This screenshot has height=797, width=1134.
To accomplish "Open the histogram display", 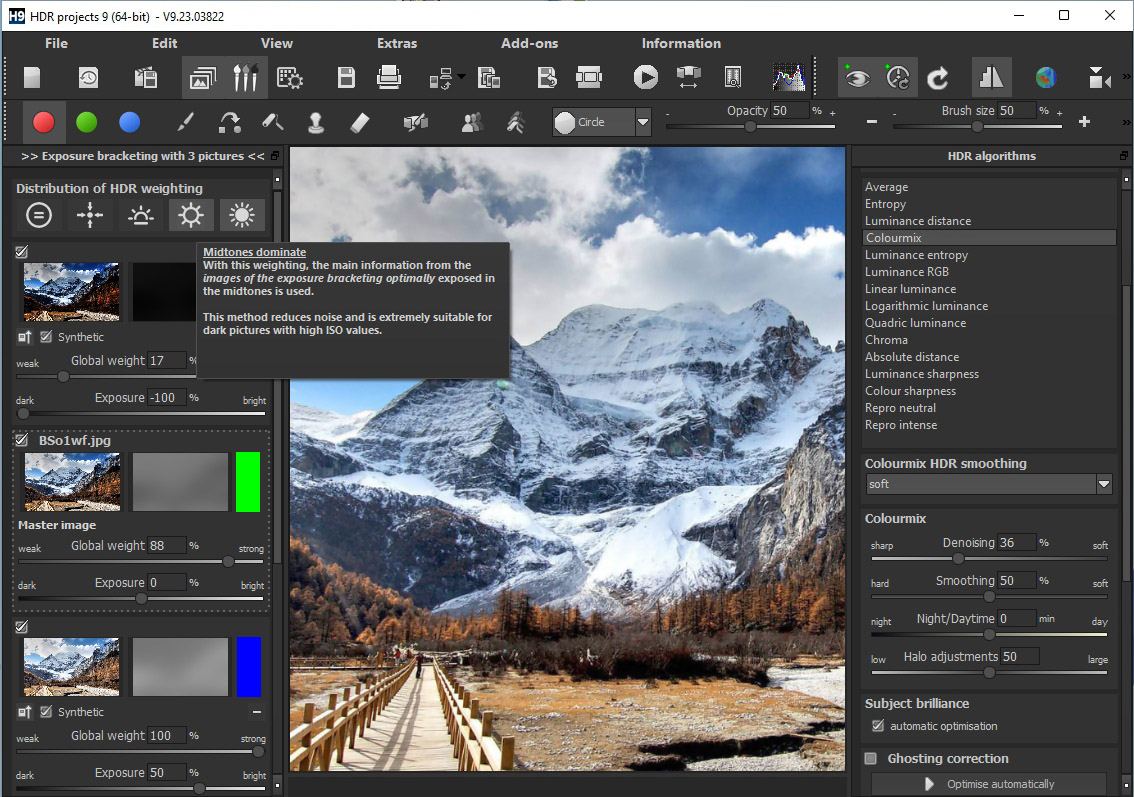I will click(x=788, y=77).
